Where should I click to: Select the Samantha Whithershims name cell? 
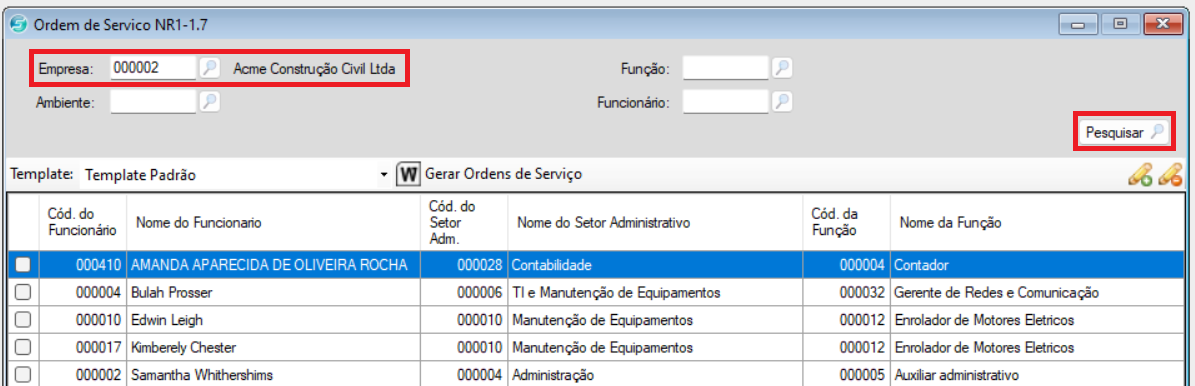[x=273, y=375]
